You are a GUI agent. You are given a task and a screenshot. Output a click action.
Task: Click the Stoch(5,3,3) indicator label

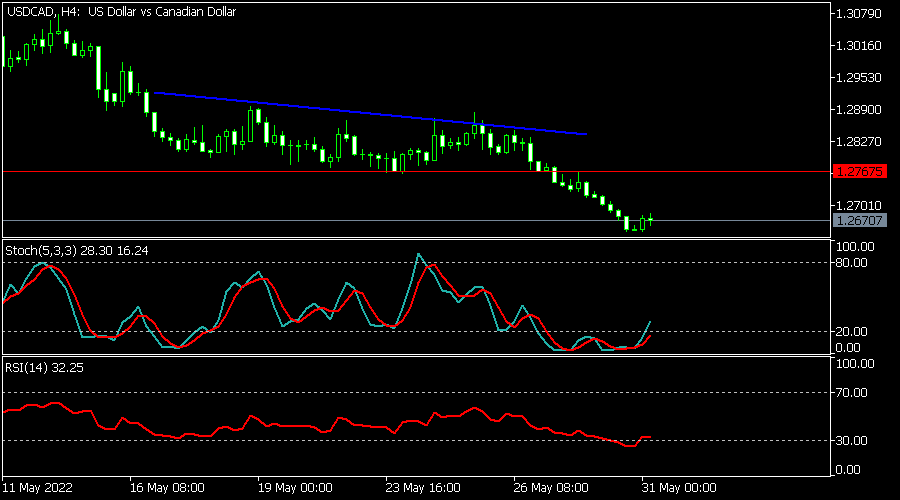76,251
